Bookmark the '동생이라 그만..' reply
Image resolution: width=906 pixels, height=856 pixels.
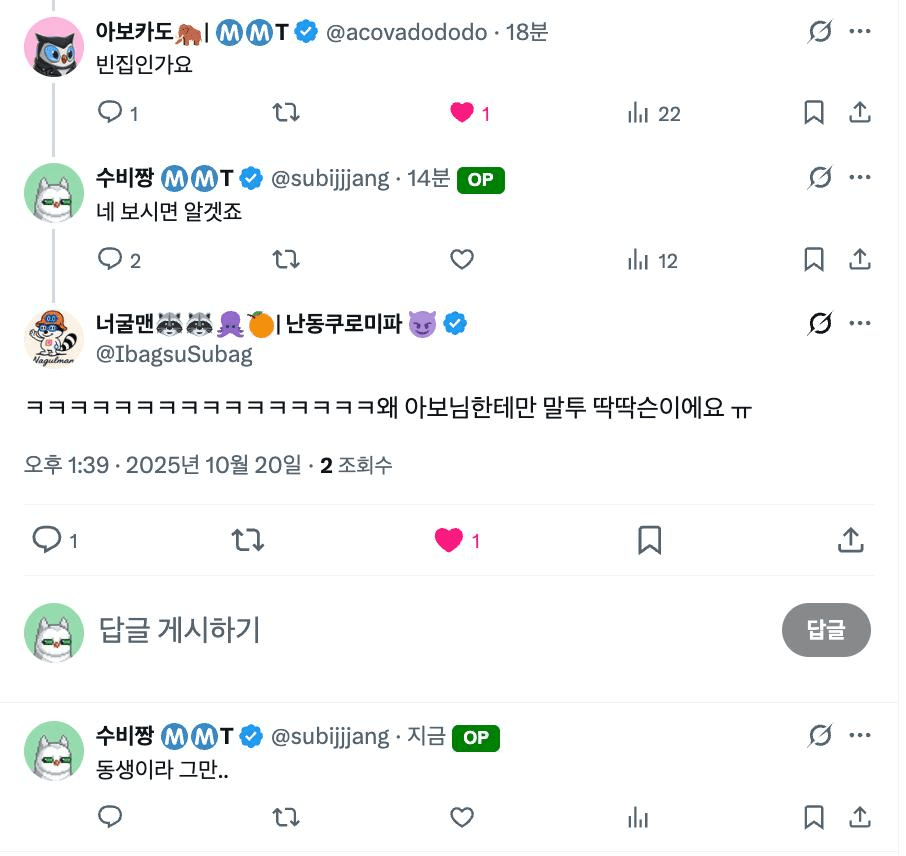click(814, 818)
